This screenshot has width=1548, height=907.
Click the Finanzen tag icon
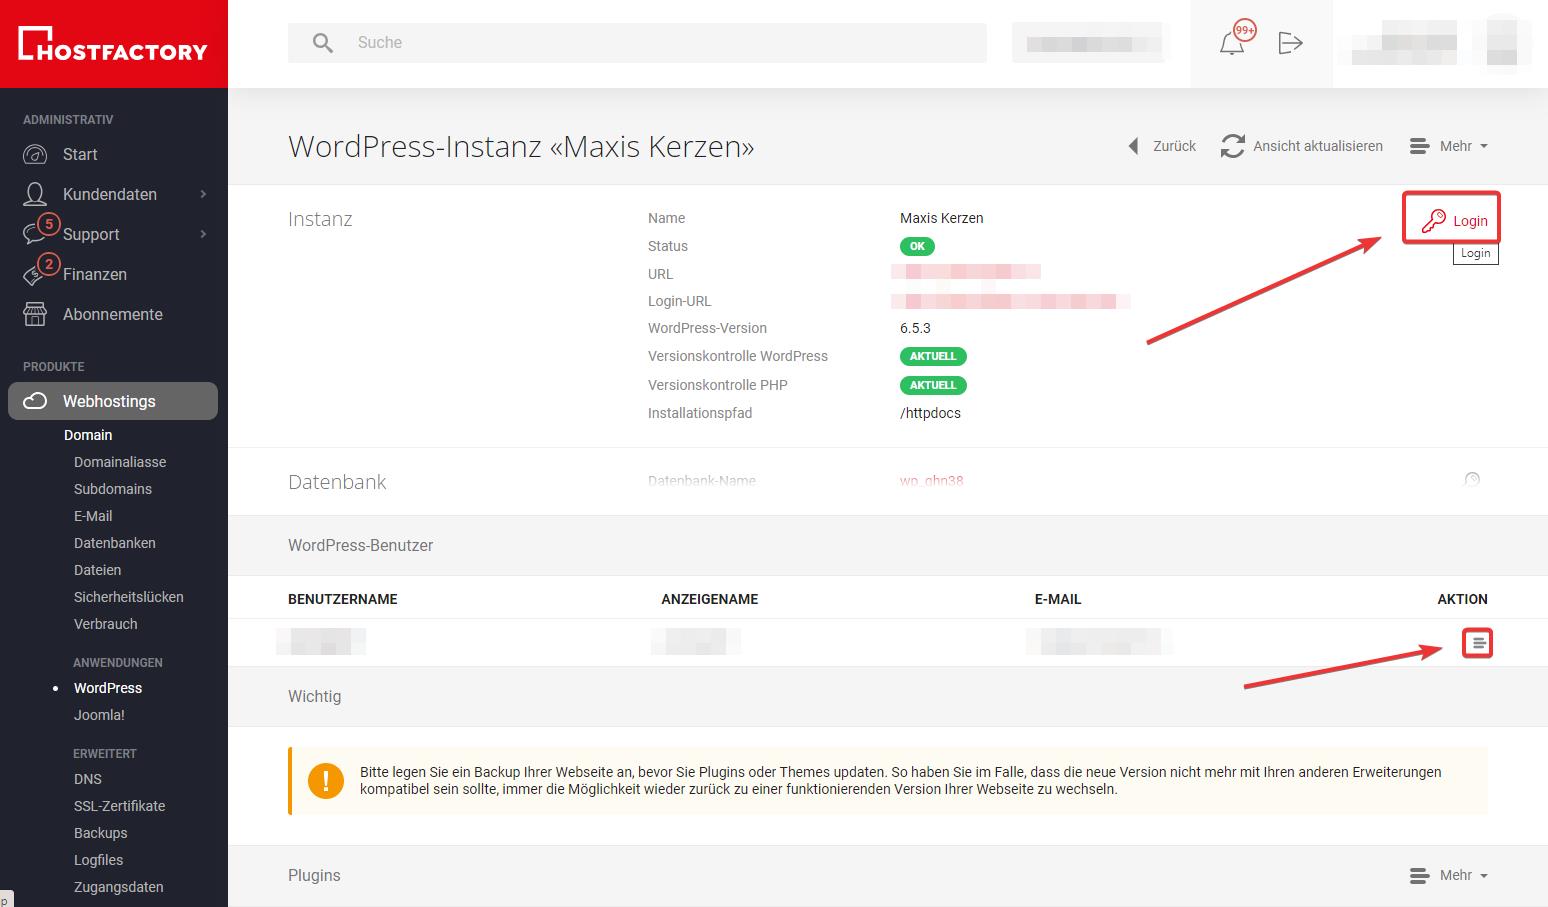pos(35,274)
